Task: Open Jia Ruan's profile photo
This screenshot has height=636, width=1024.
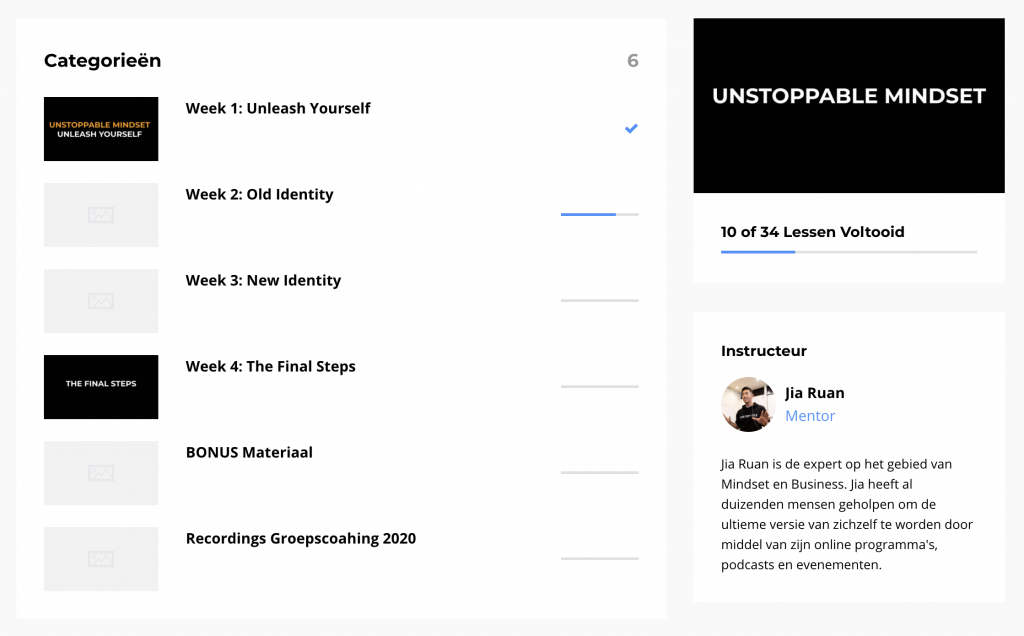Action: point(748,404)
